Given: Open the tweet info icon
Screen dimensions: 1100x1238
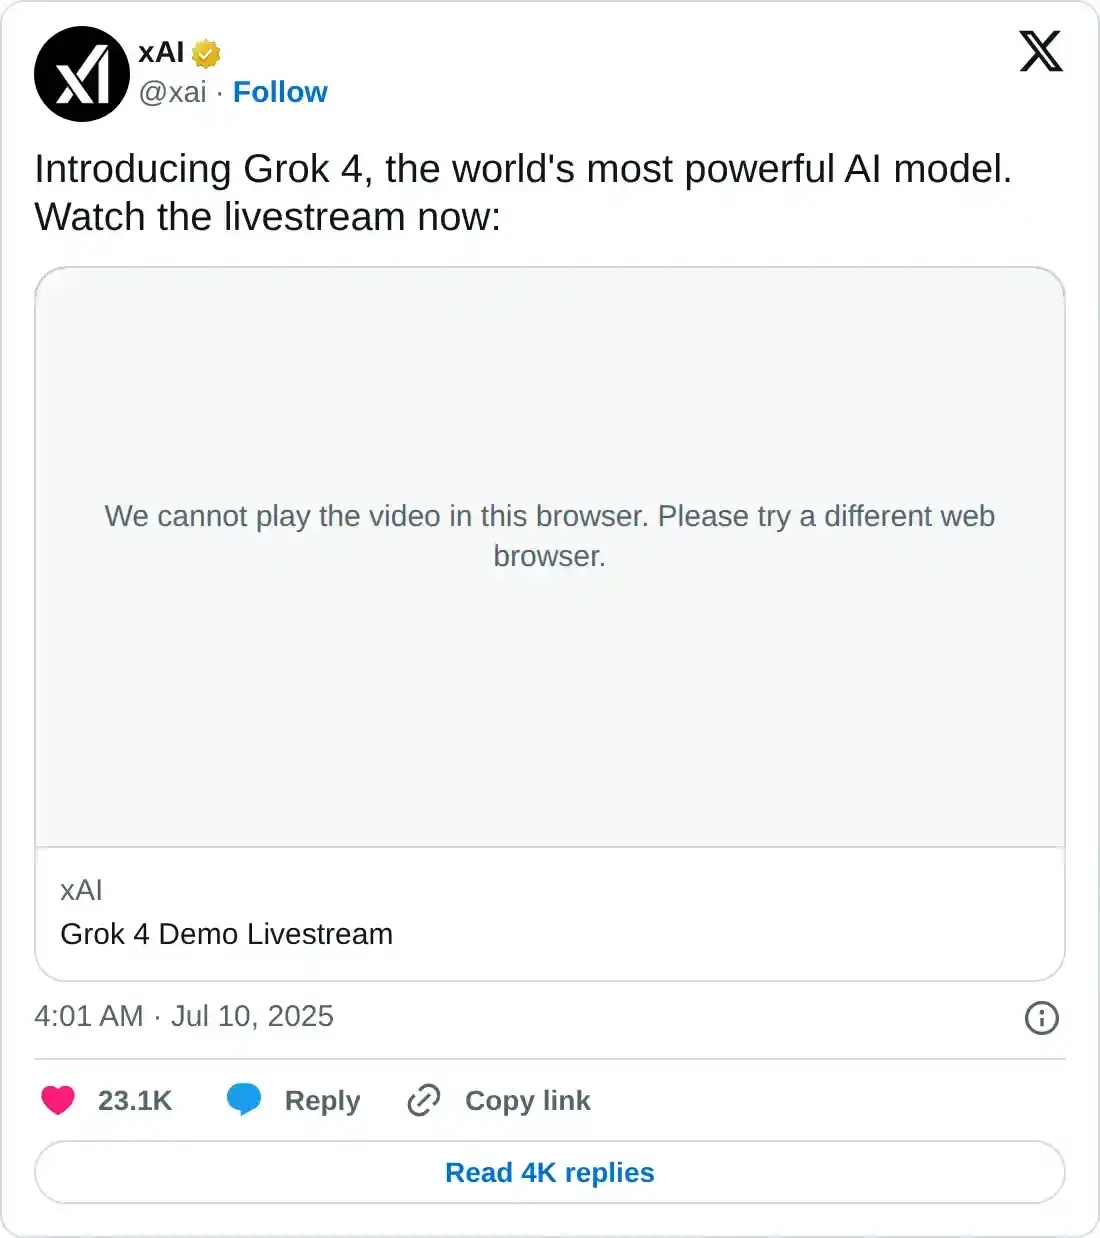Looking at the screenshot, I should coord(1041,1018).
